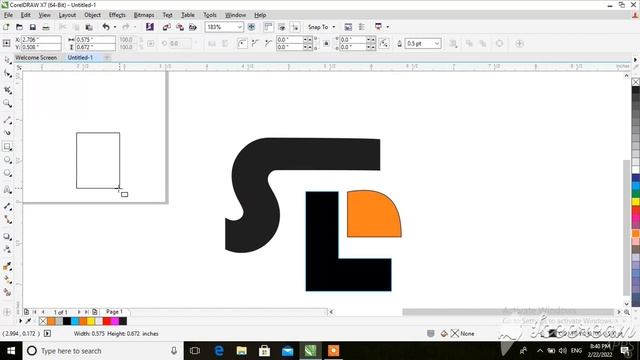Open the outline width dropdown showing 0.5 pt
The image size is (640, 360).
coord(437,43)
